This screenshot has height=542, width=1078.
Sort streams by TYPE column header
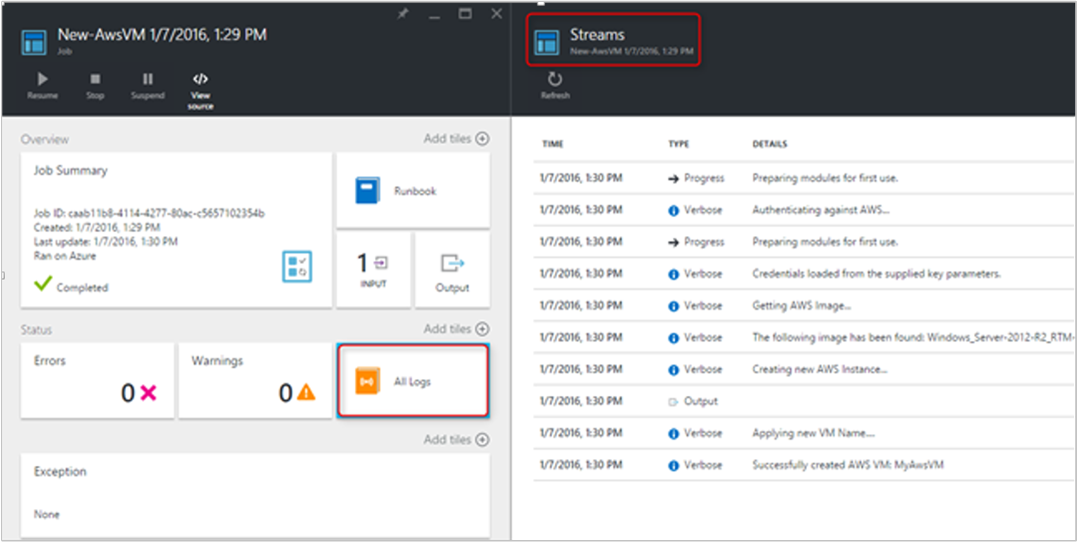pos(679,144)
